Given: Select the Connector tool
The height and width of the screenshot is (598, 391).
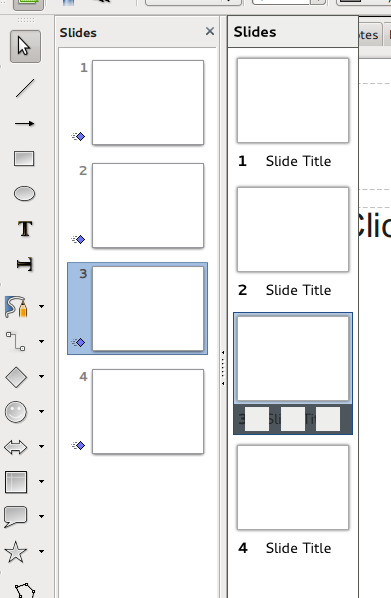Looking at the screenshot, I should click(16, 341).
